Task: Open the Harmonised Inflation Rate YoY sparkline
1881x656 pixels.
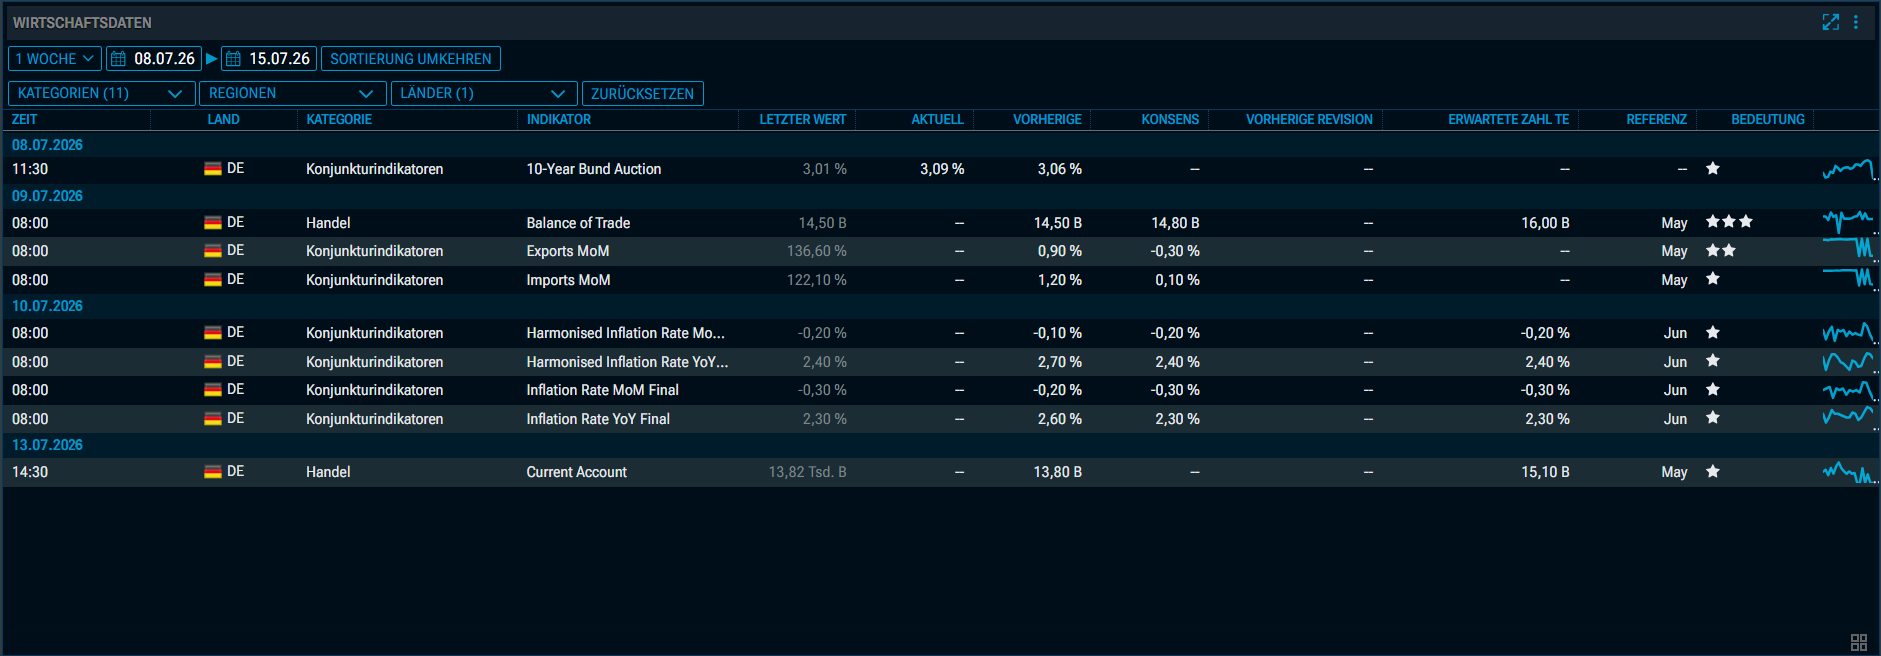Action: click(1848, 361)
